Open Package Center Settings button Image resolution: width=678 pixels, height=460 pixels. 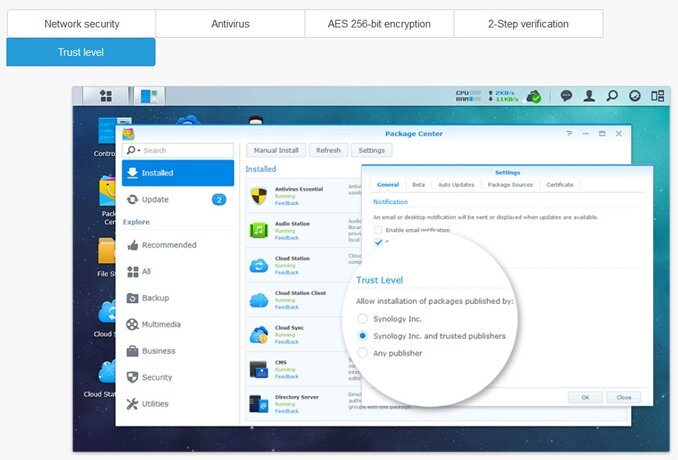pyautogui.click(x=371, y=150)
